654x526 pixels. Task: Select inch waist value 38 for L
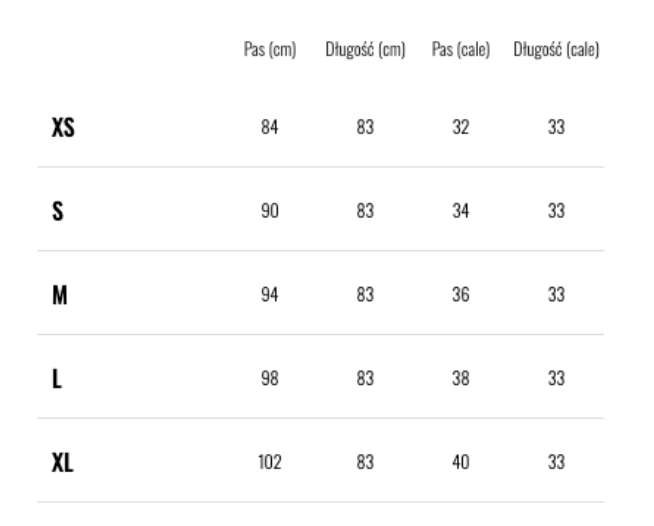pyautogui.click(x=460, y=380)
